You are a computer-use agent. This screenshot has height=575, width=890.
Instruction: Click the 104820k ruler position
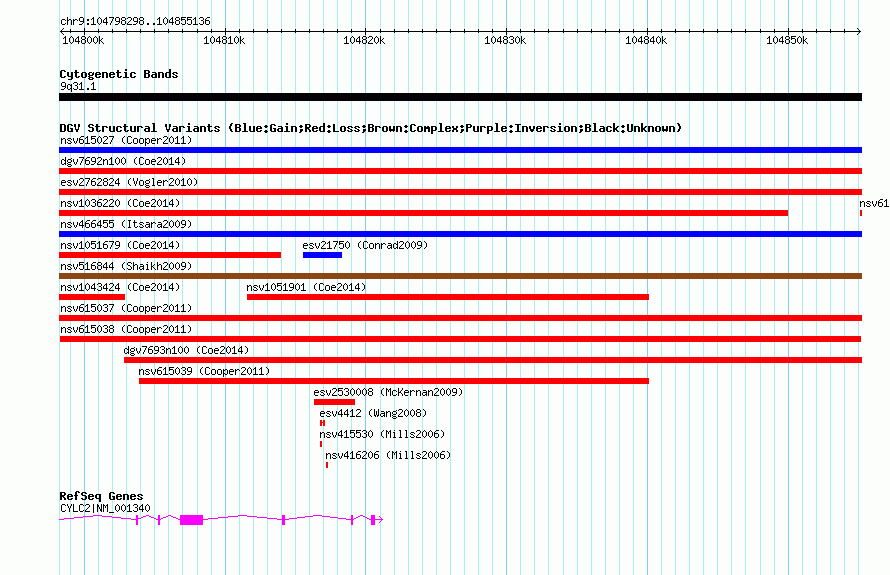tap(364, 40)
